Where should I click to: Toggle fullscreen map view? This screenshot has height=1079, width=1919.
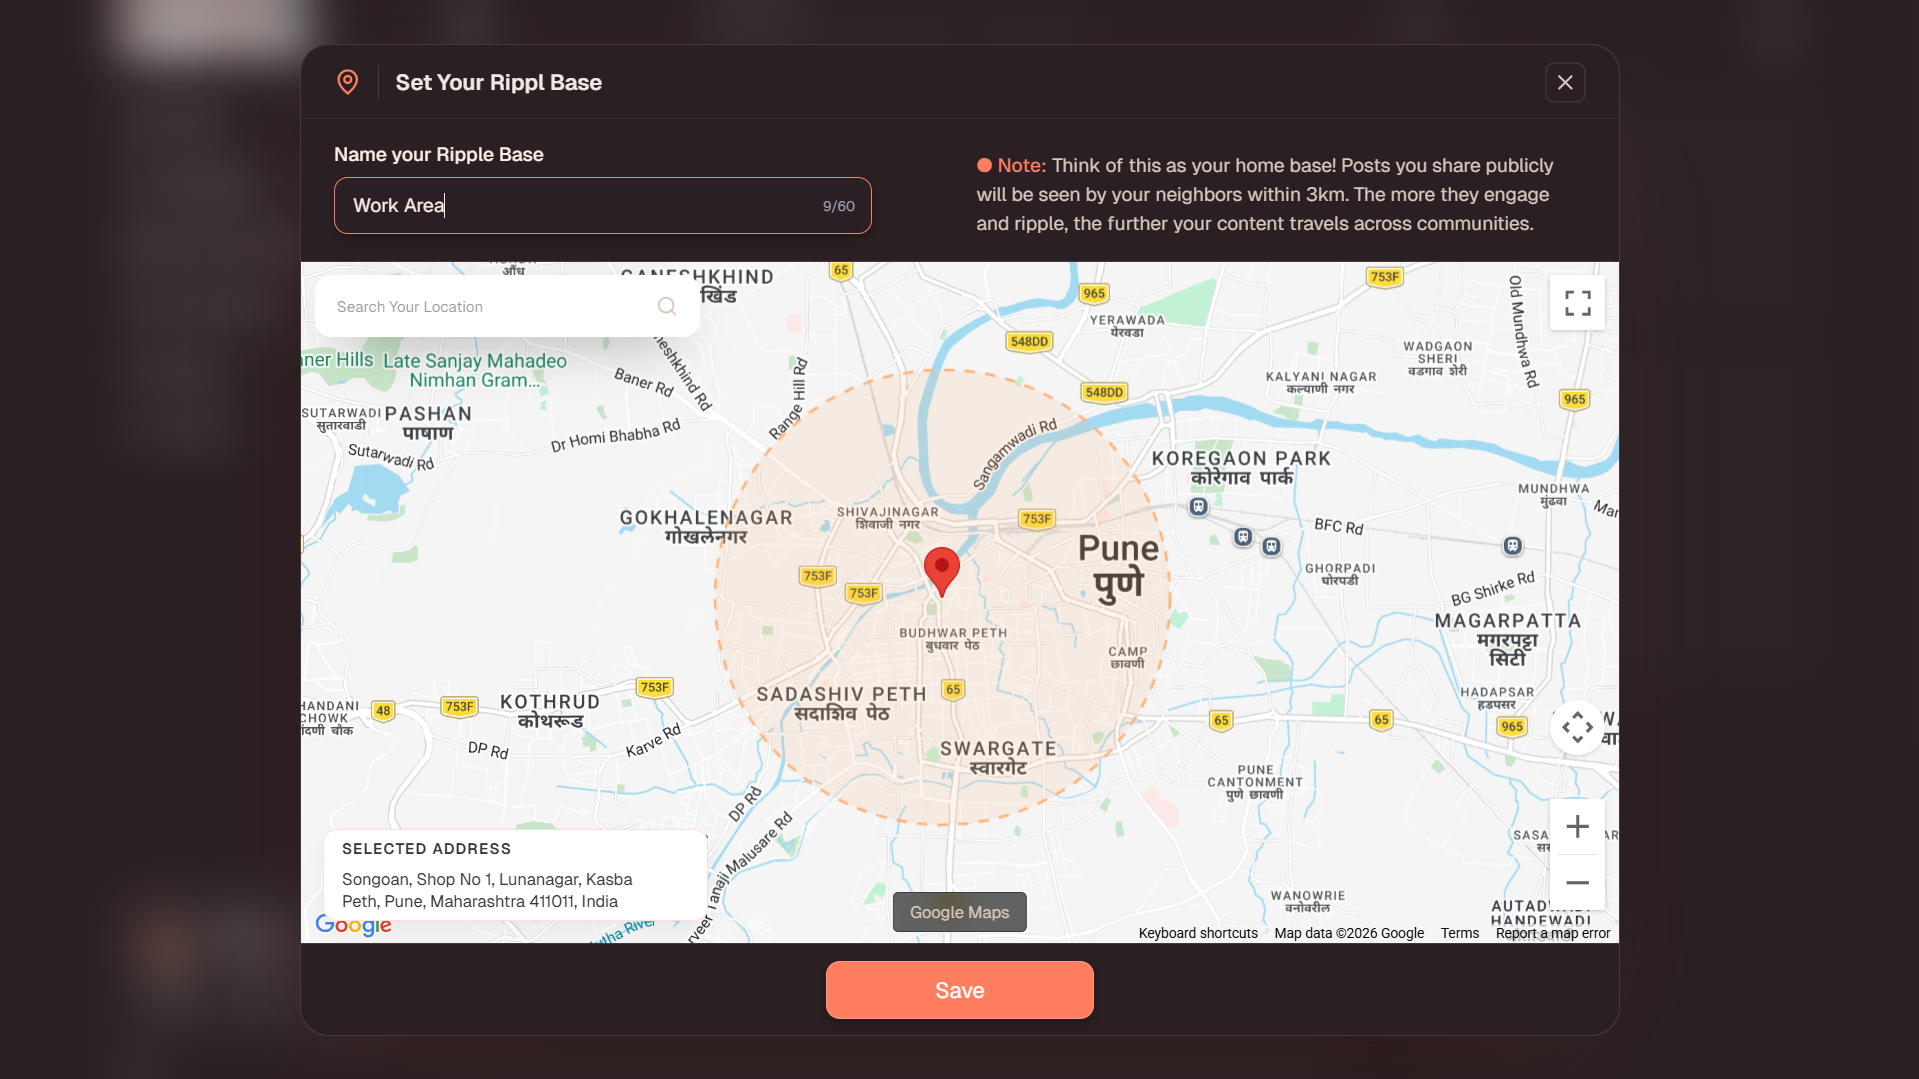pyautogui.click(x=1577, y=303)
